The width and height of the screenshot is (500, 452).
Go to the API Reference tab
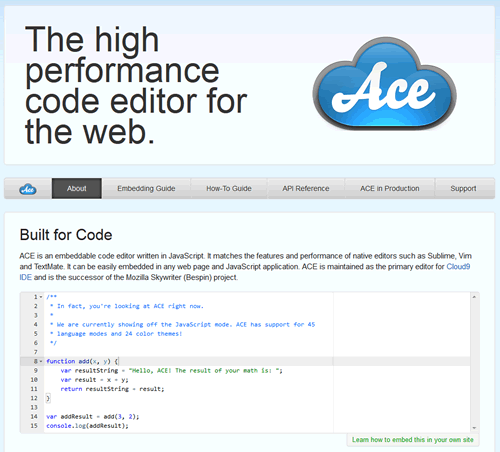306,188
